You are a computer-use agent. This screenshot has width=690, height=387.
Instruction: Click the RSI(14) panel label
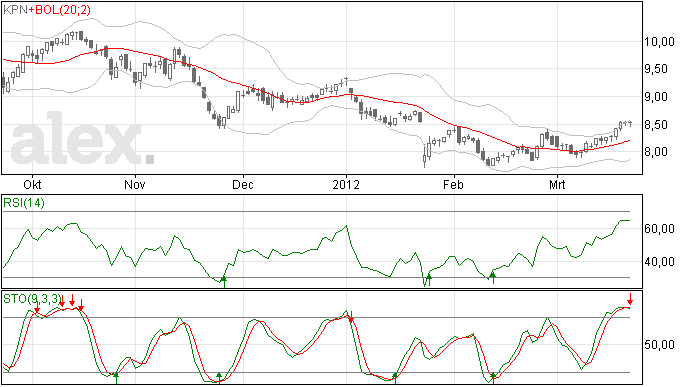click(x=24, y=203)
